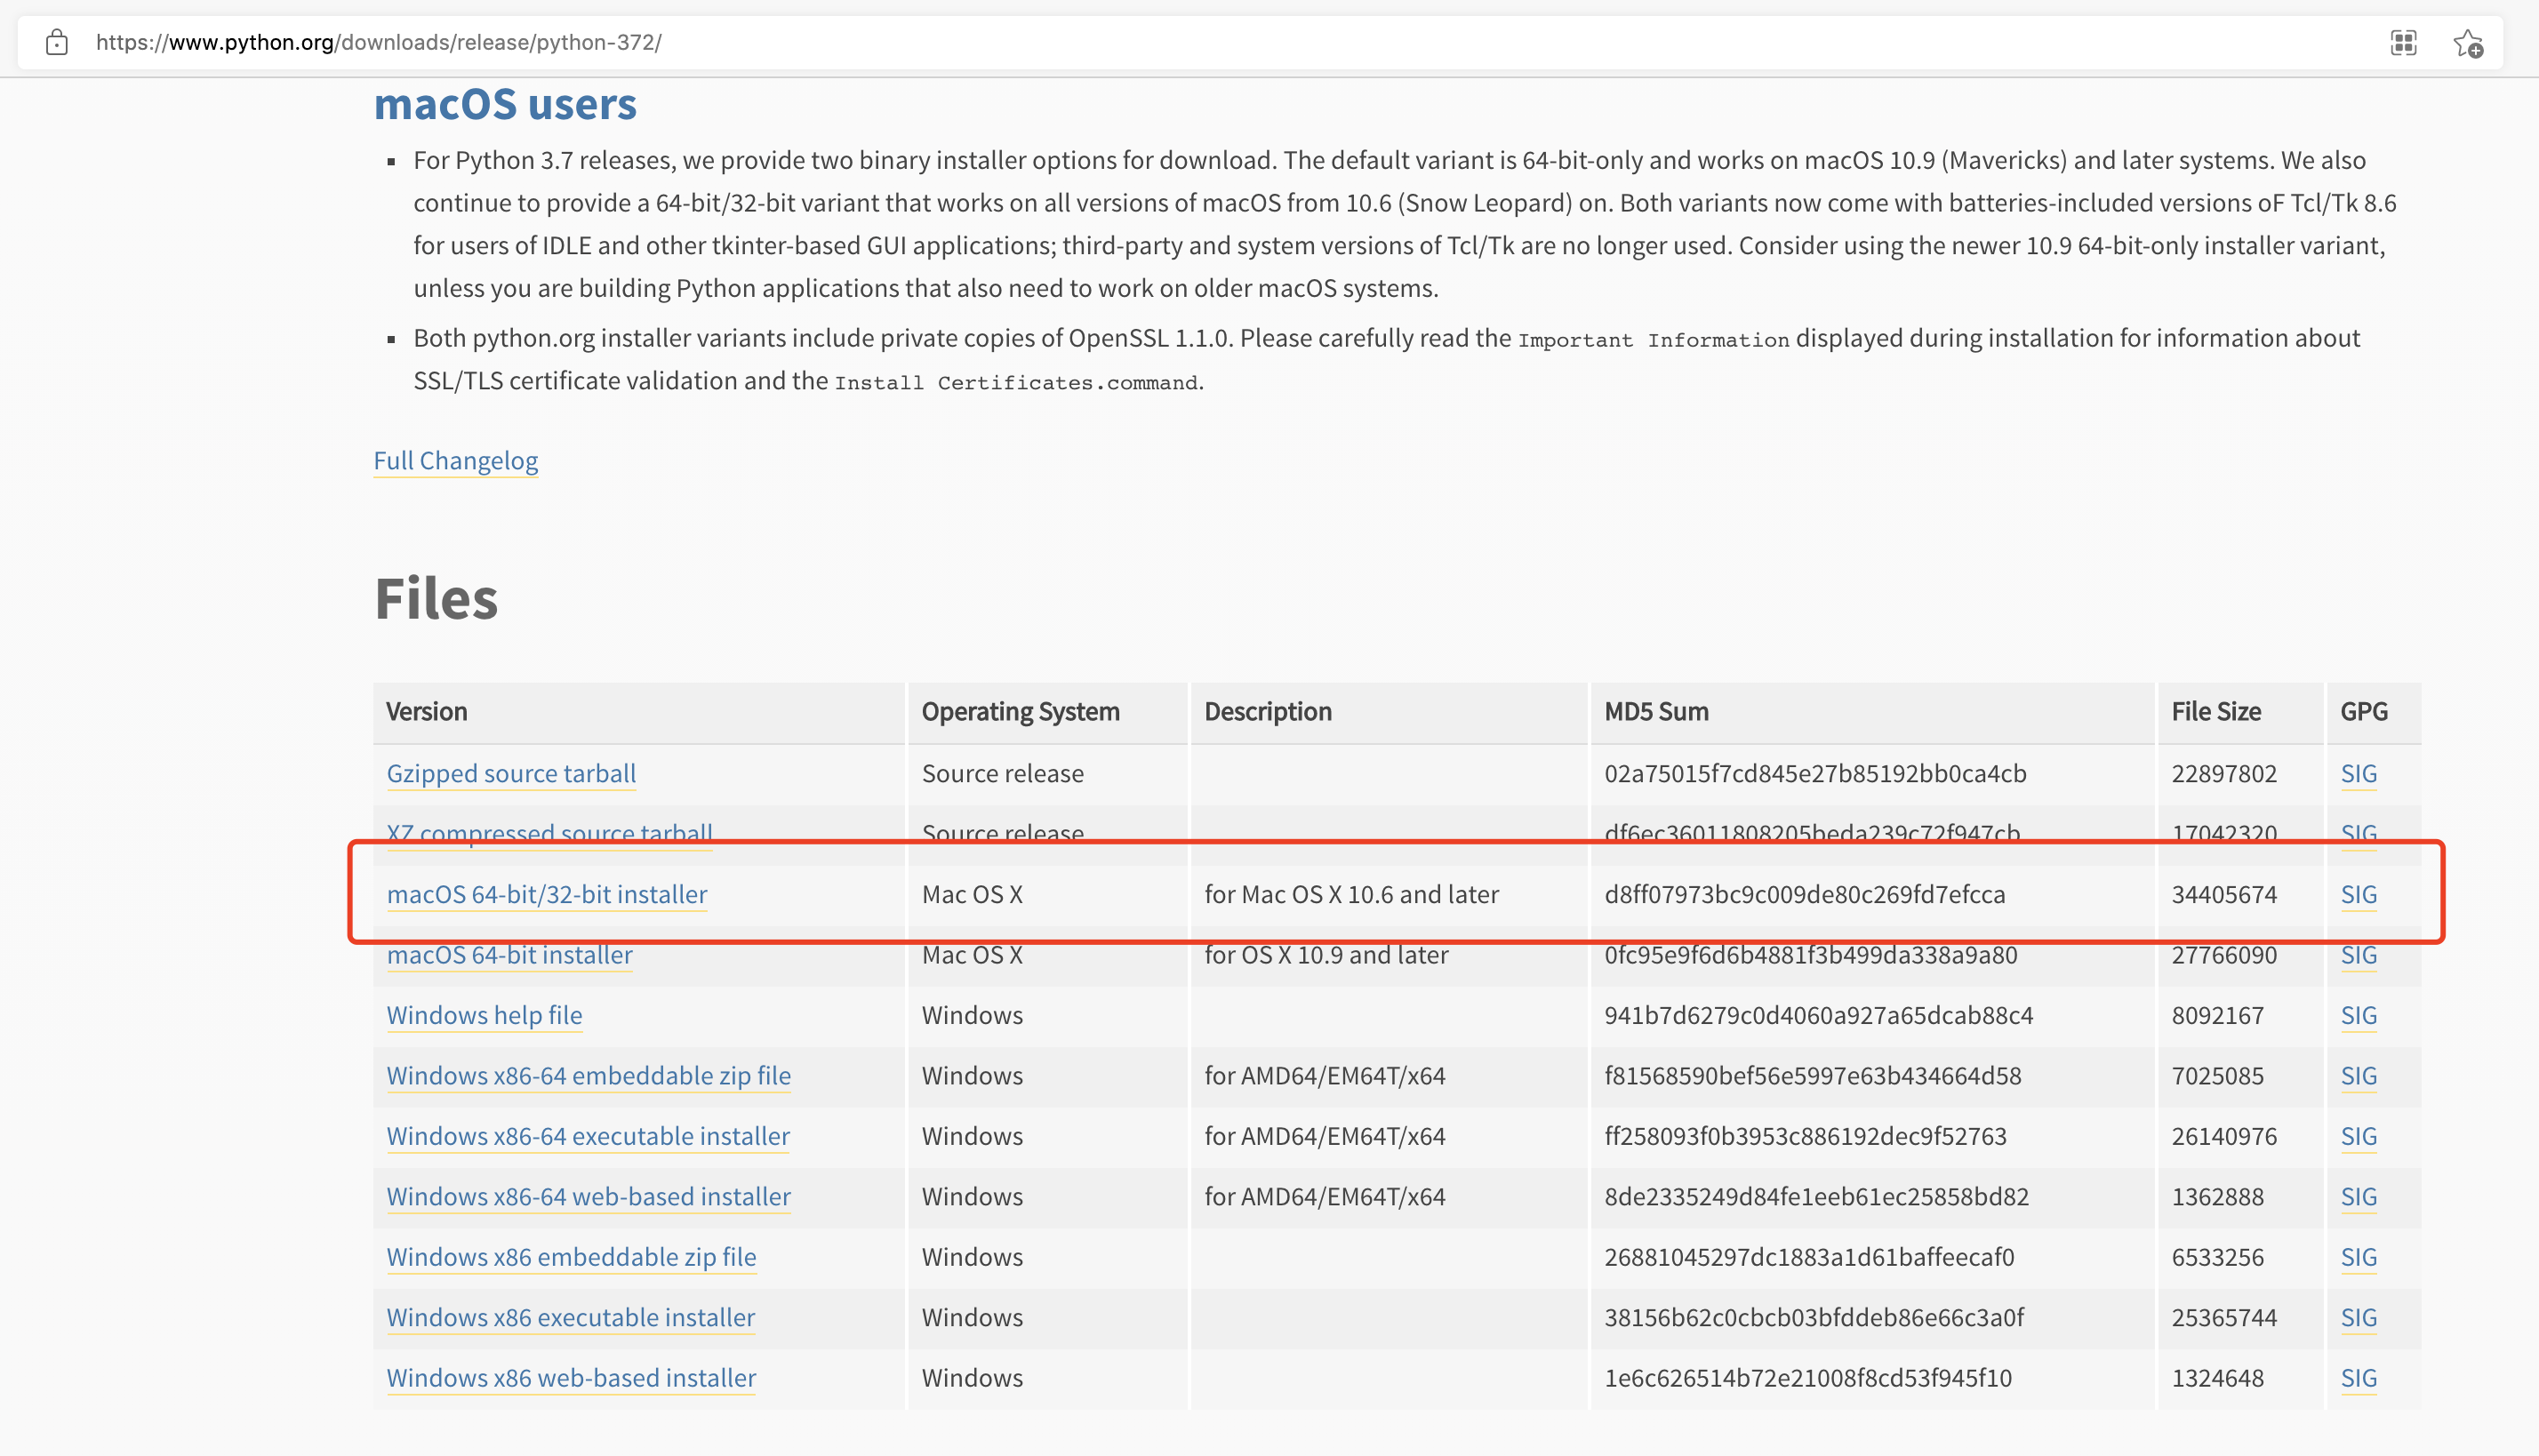Viewport: 2539px width, 1456px height.
Task: Select MD5 sum 8de2335249d84fe1eeb61ec25858bd82
Action: [x=1816, y=1196]
